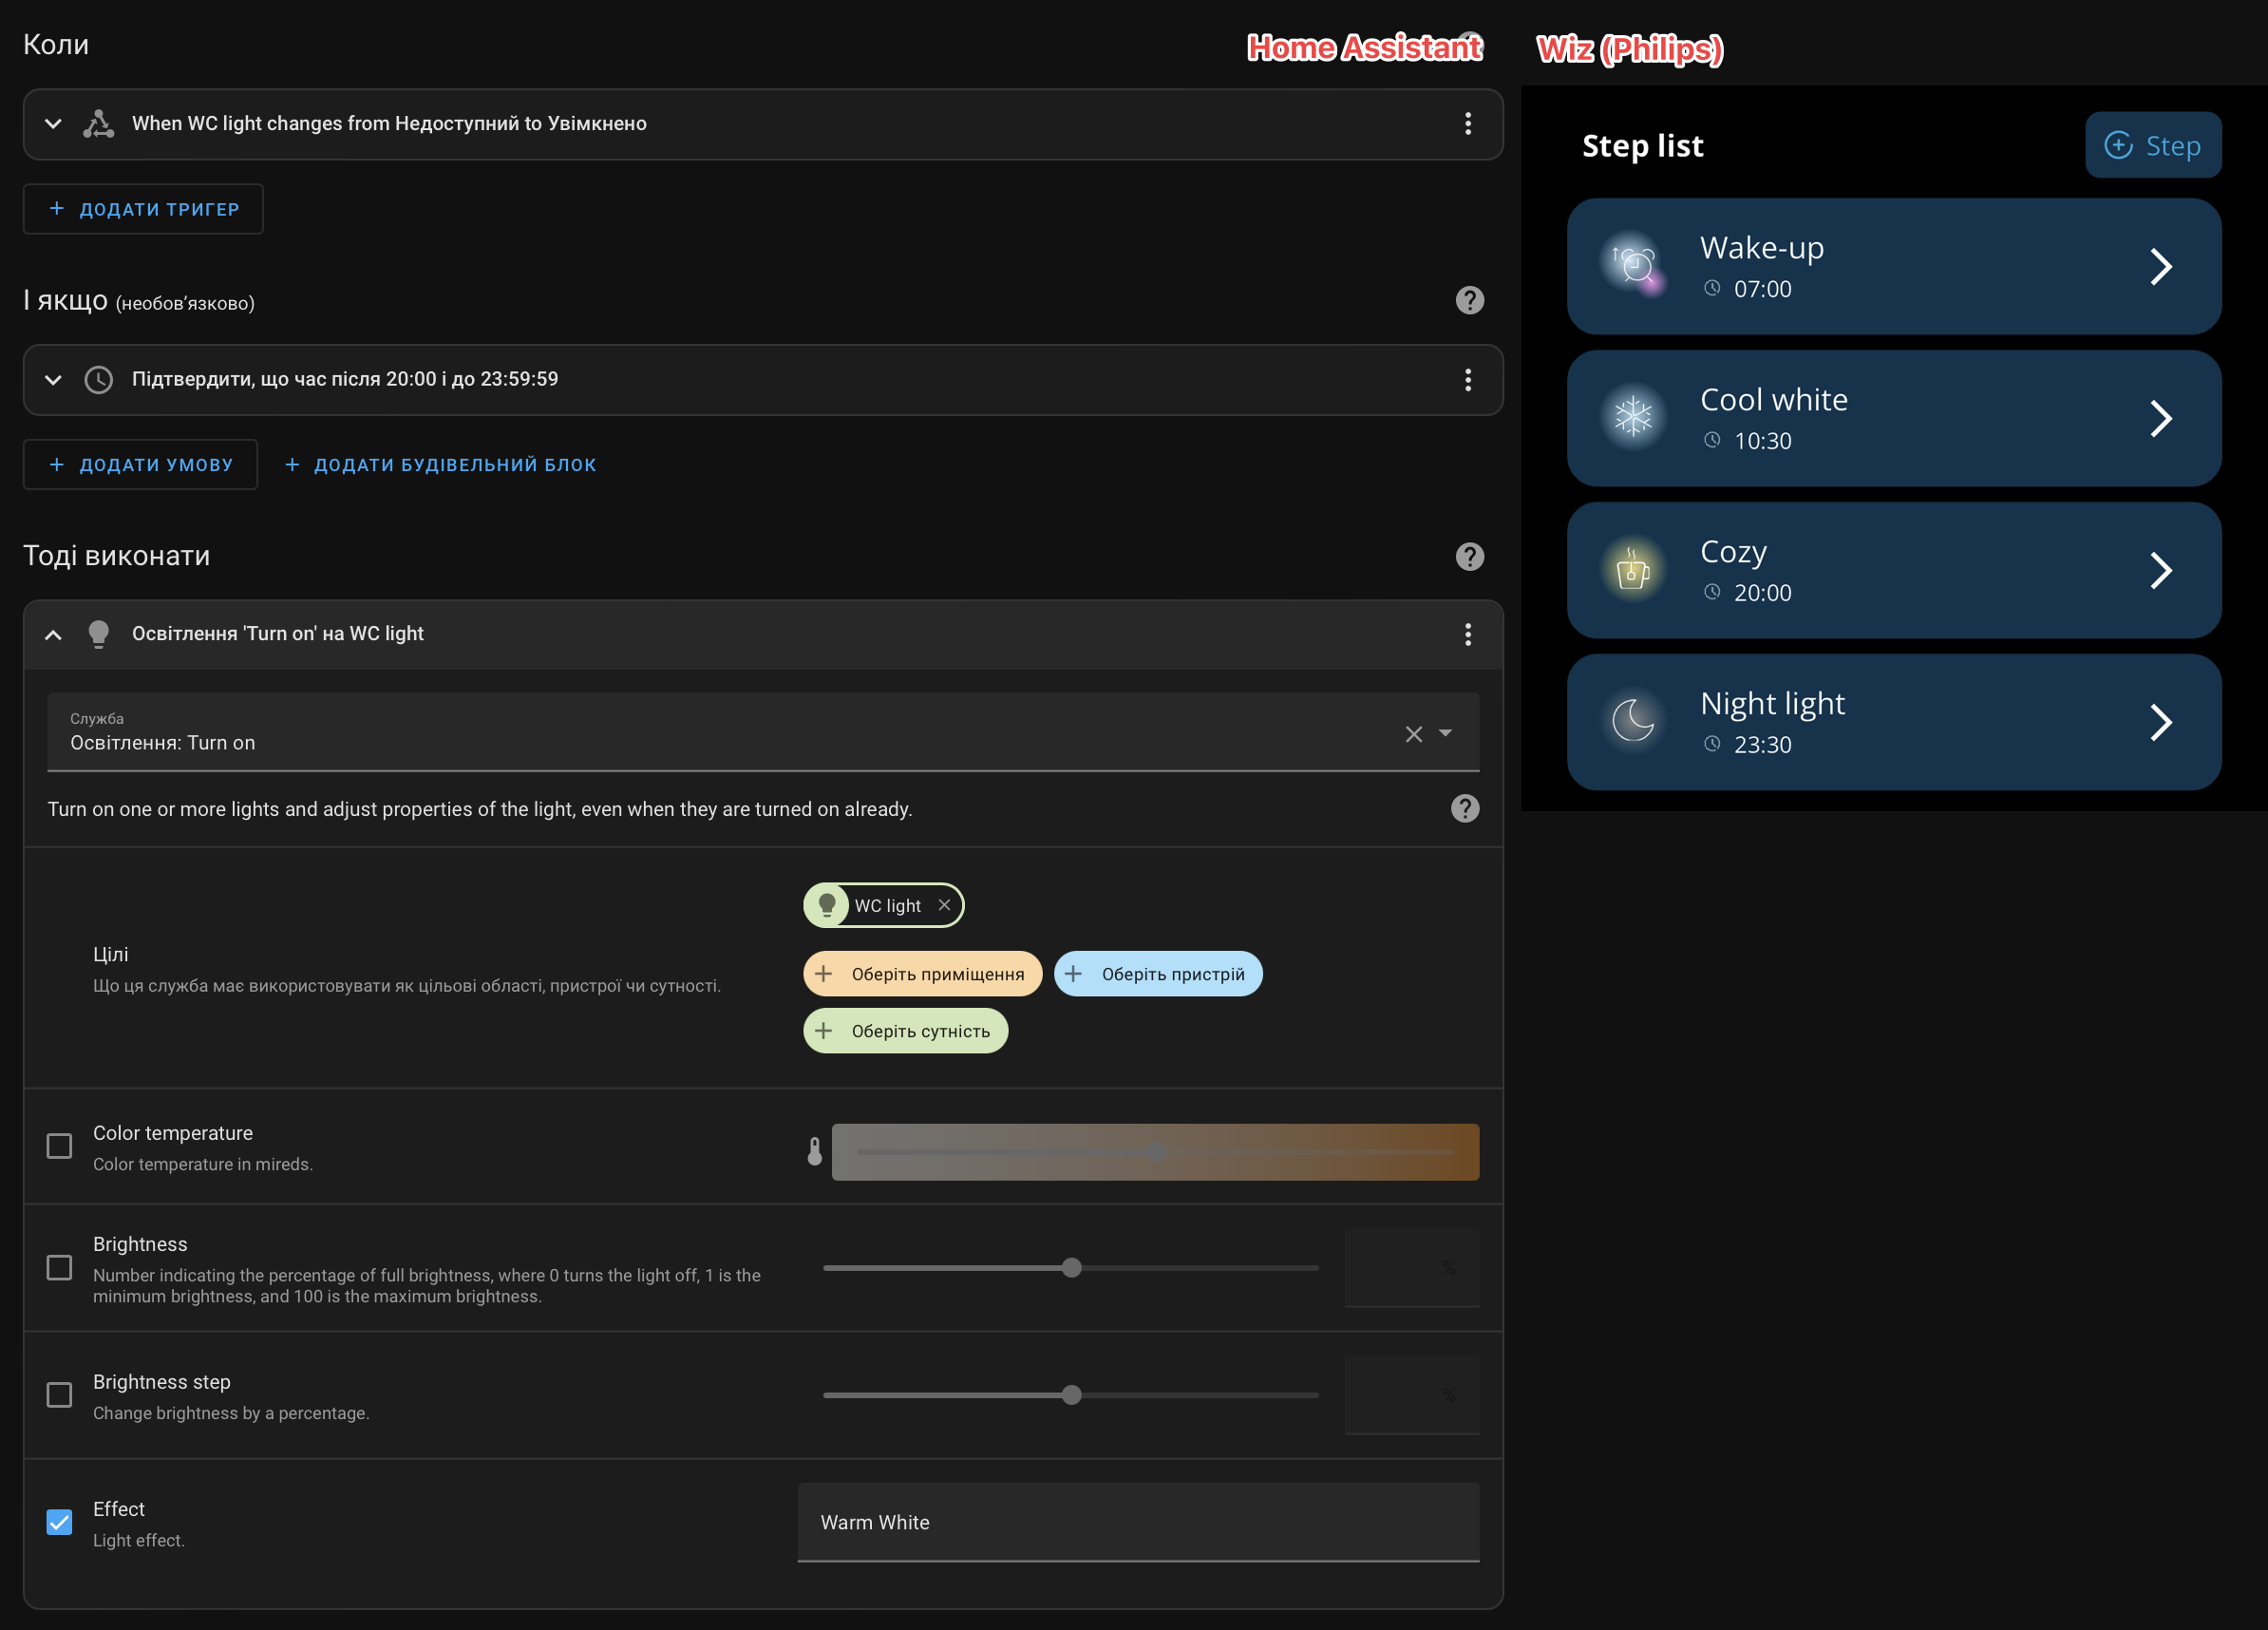Click the Color temperature gradient slider
Viewport: 2268px width, 1630px height.
coord(1155,1152)
